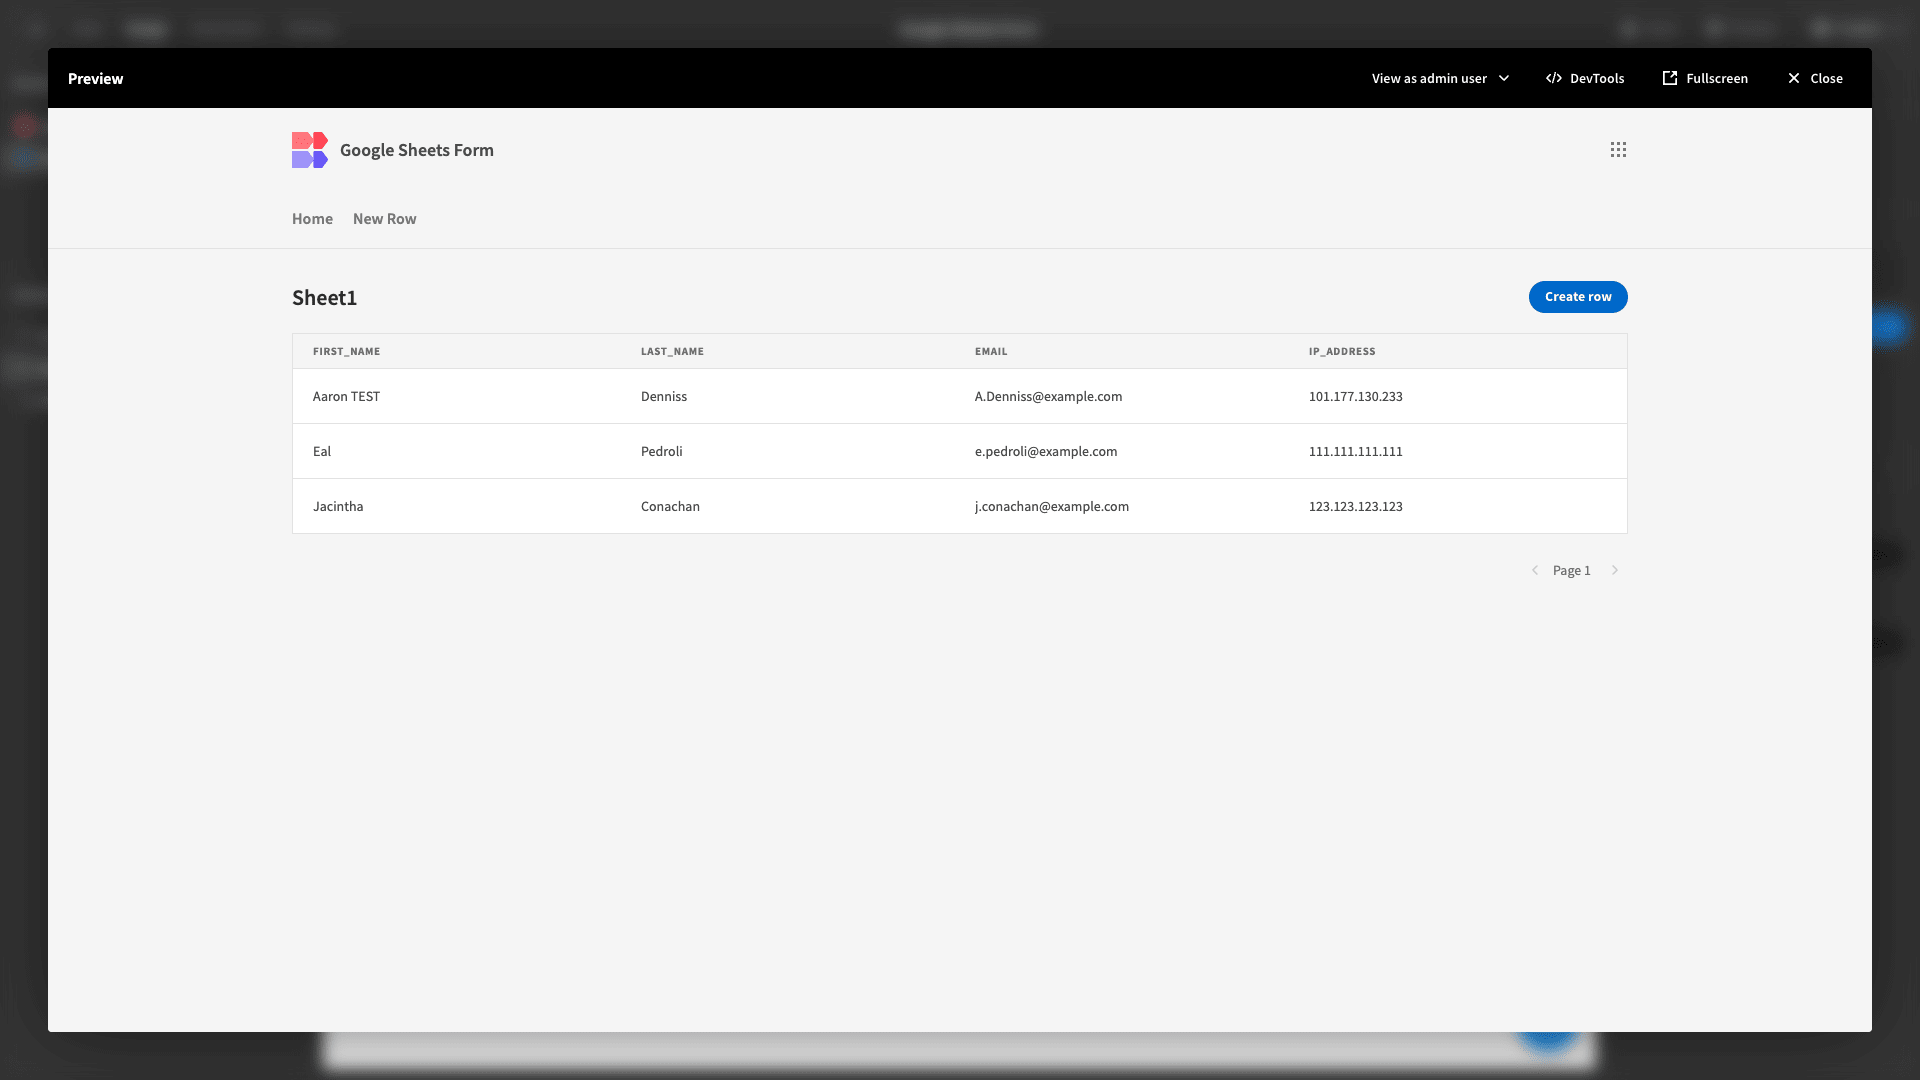Click Google Sheets Form app title
The width and height of the screenshot is (1920, 1080).
point(416,150)
